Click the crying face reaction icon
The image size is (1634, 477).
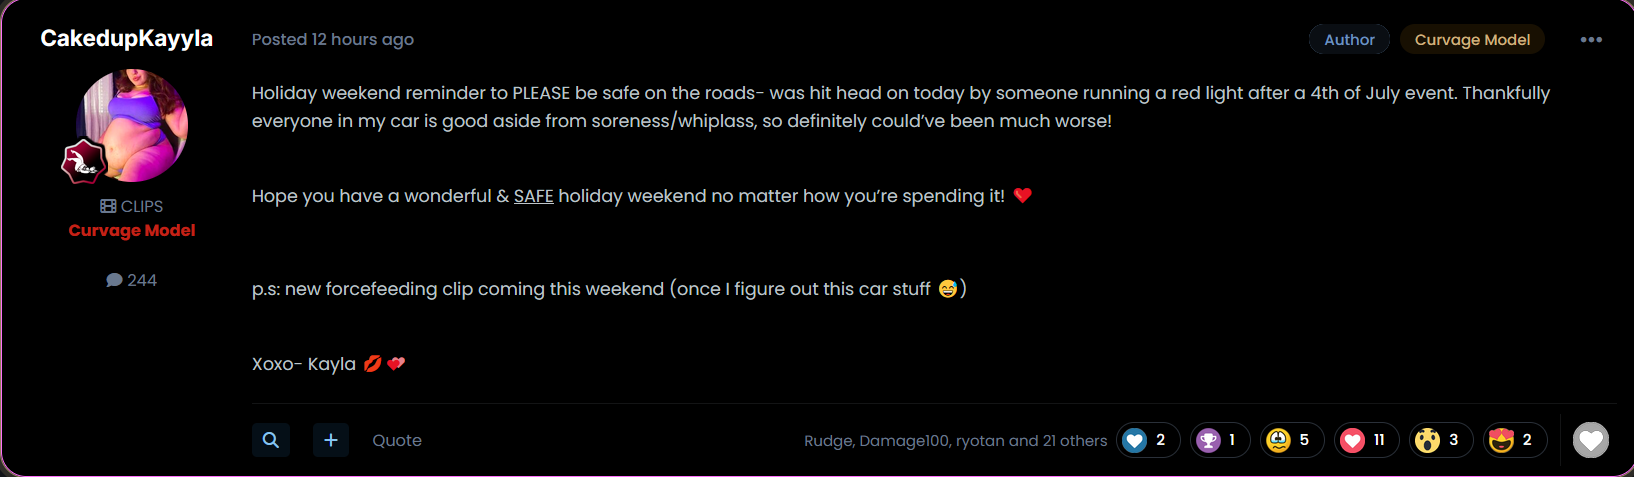coord(1279,440)
